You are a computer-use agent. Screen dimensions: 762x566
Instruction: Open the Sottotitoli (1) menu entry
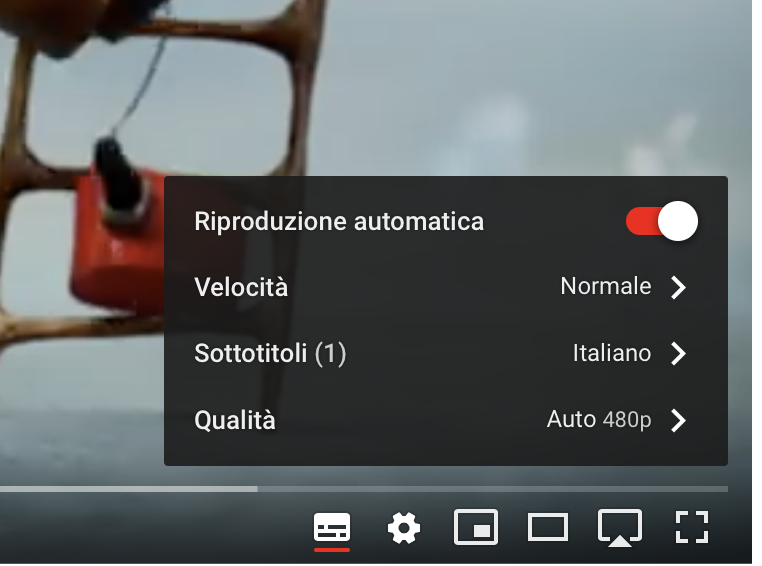446,353
